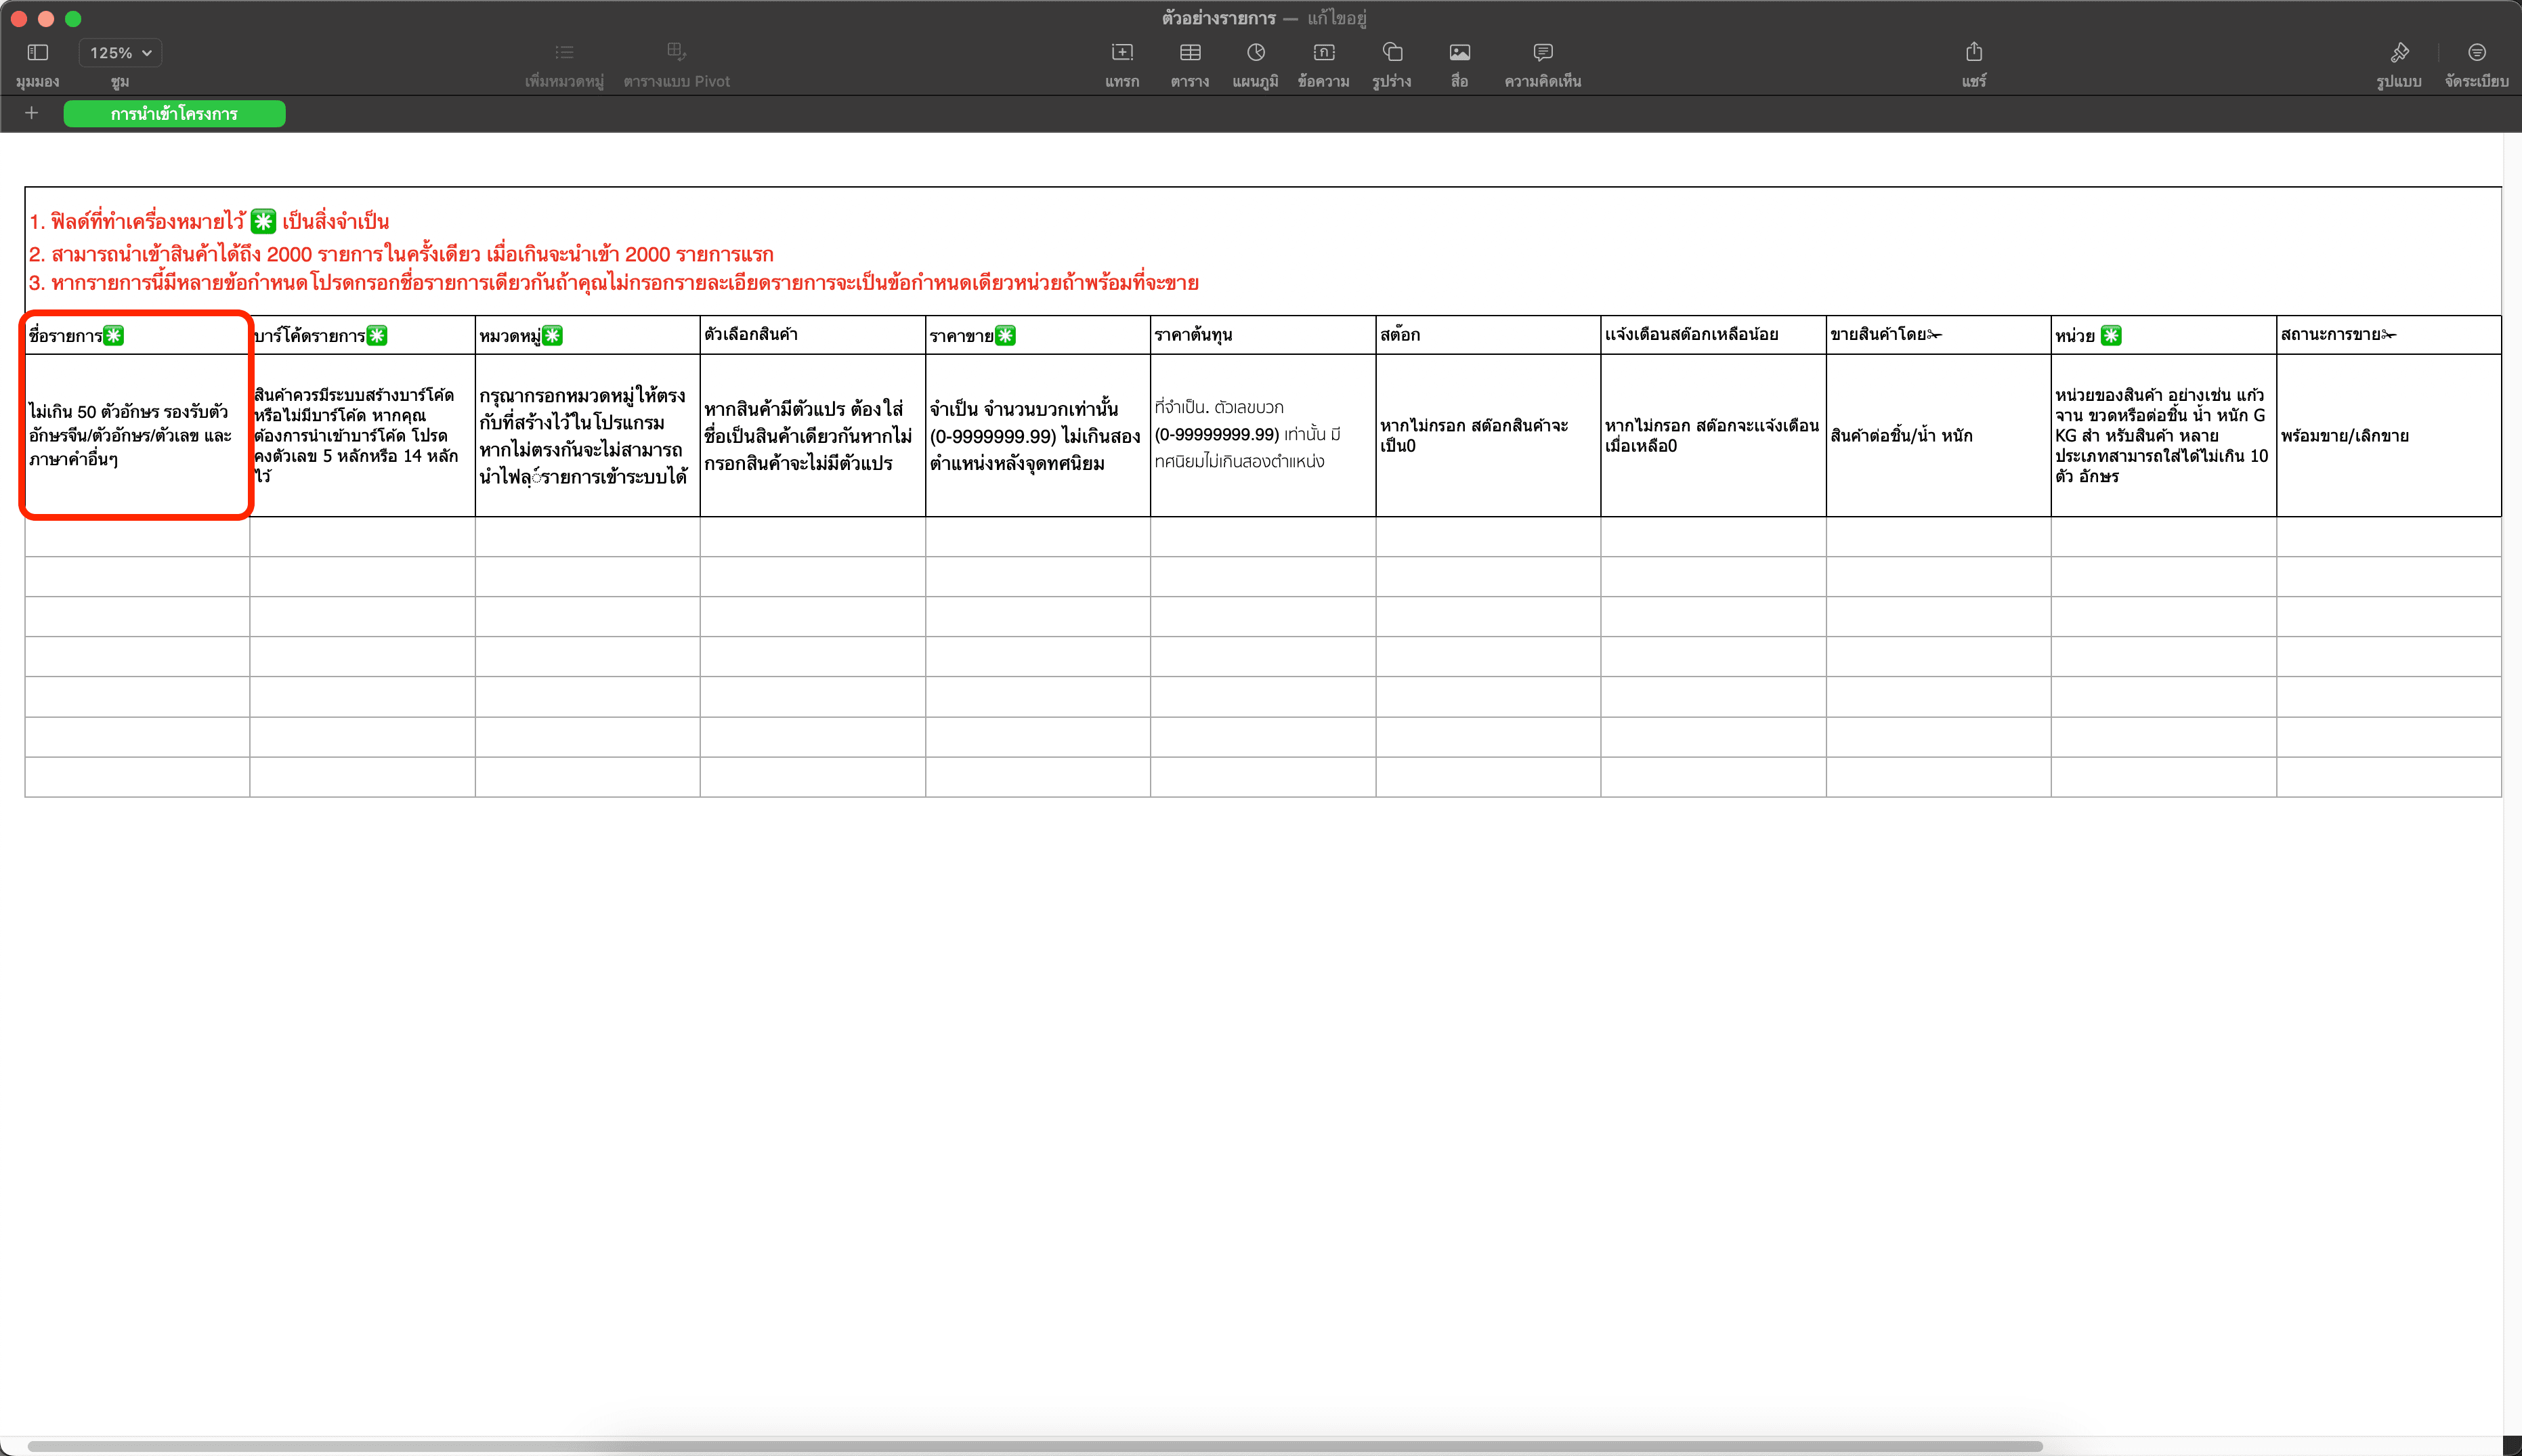Click the Text box (ข้อความ) icon

tap(1323, 53)
